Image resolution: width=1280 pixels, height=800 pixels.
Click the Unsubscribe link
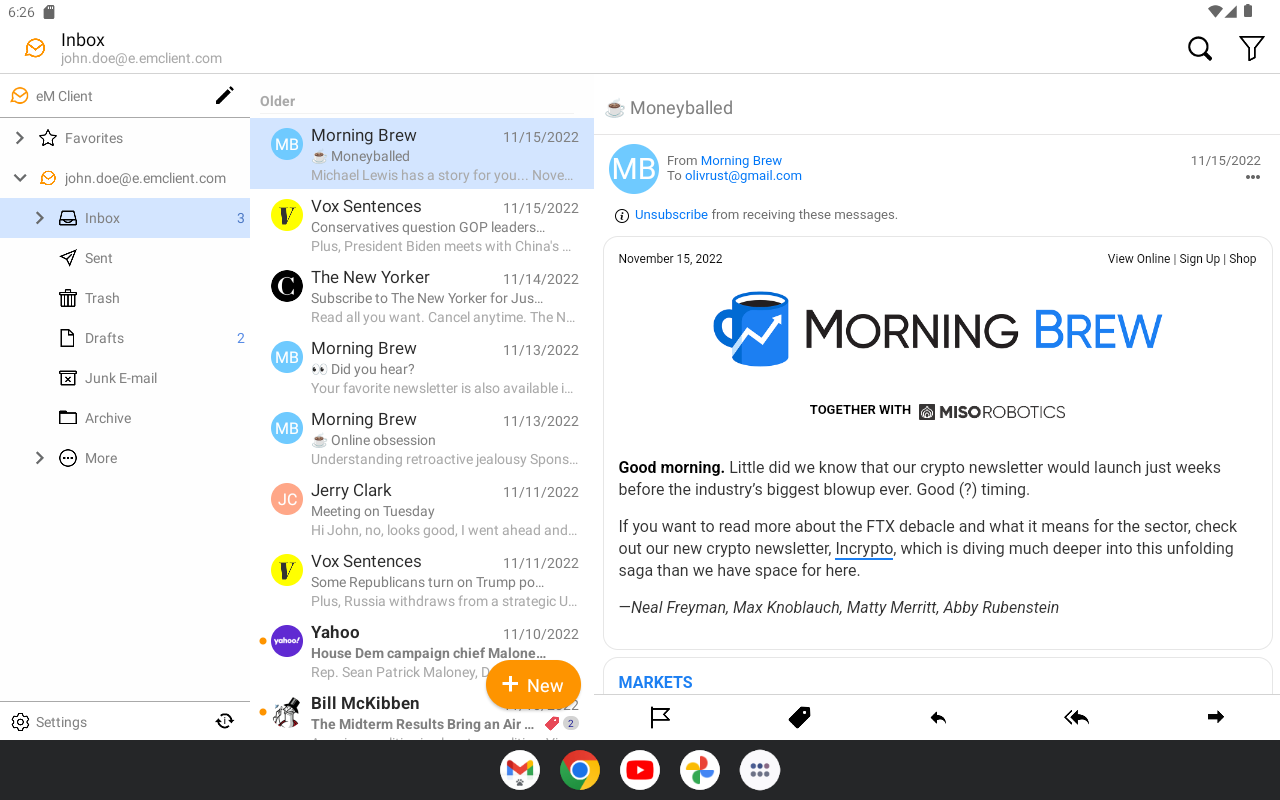[x=671, y=215]
